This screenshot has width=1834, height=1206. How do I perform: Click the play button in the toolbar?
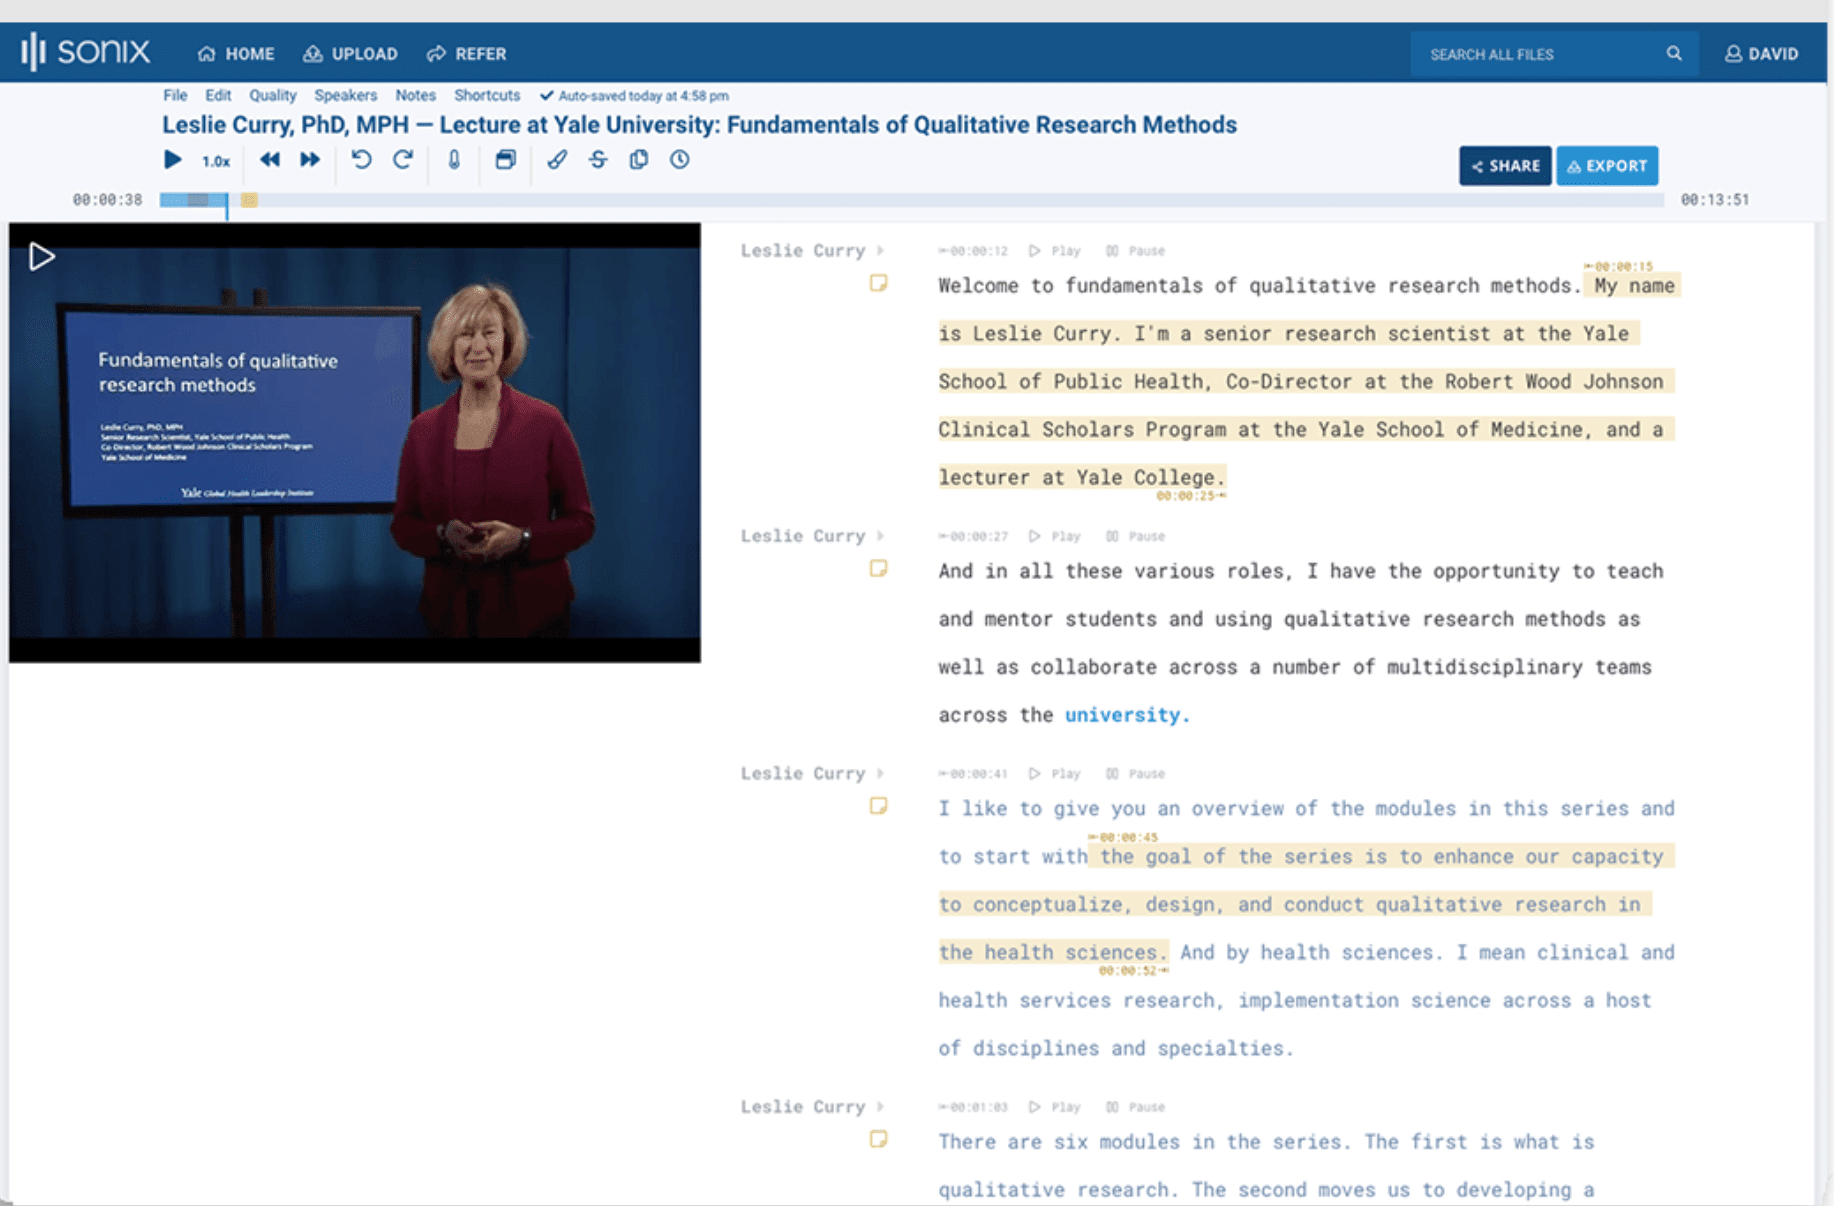(172, 160)
